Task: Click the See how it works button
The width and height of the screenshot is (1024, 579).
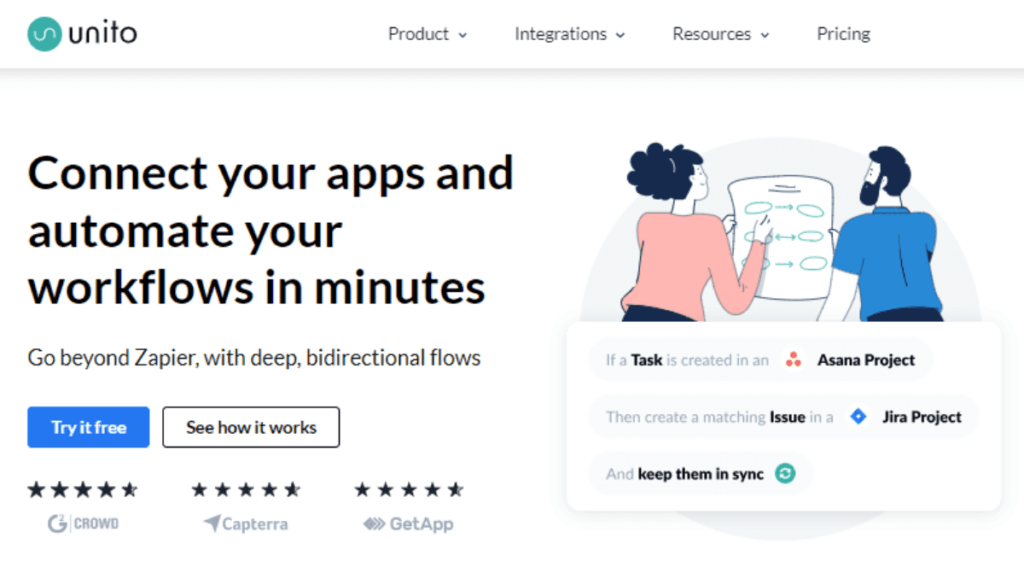Action: 250,427
